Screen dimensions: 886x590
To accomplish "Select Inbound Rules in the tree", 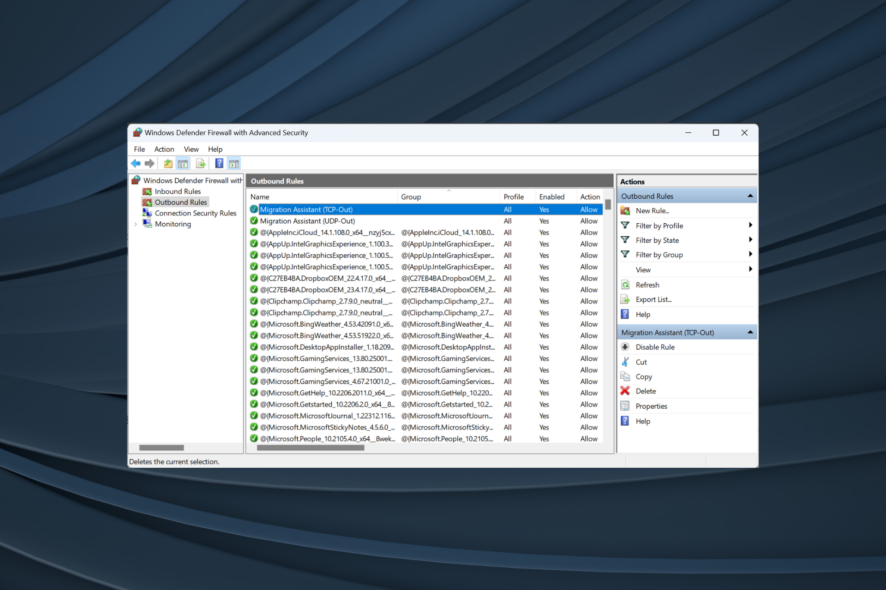I will (177, 192).
